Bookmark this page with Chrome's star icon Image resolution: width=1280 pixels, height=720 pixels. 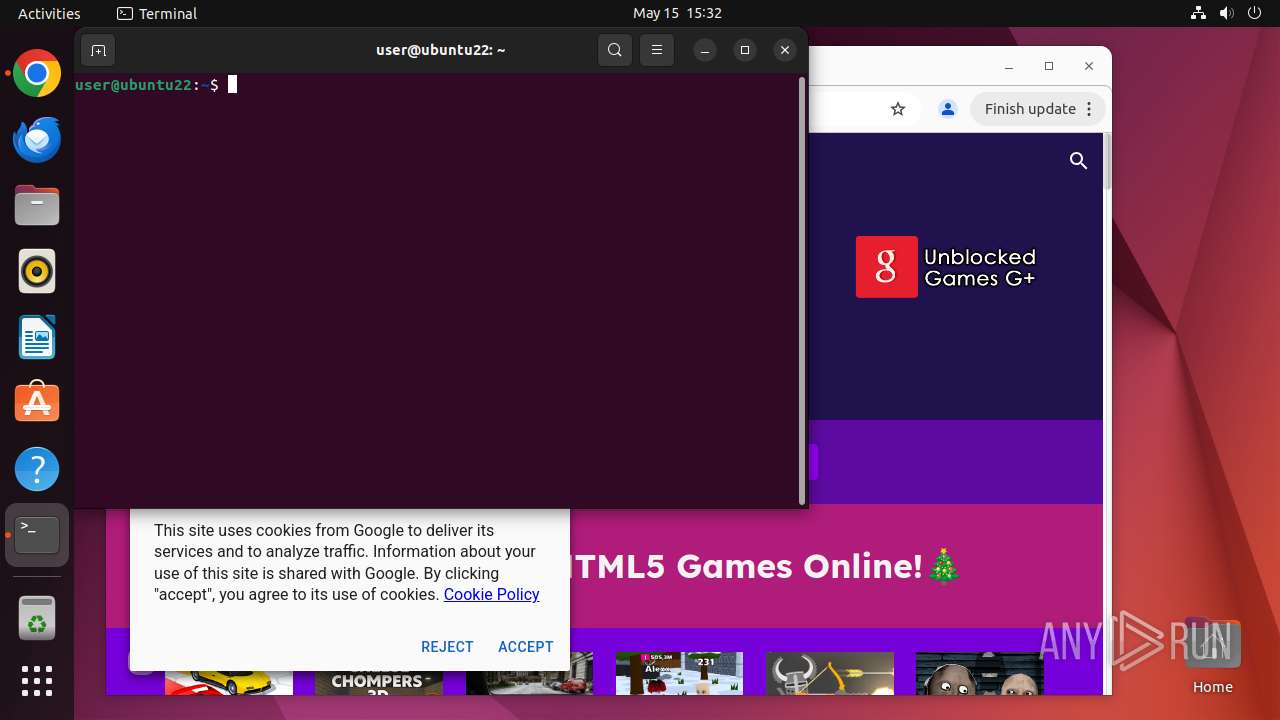click(x=898, y=109)
